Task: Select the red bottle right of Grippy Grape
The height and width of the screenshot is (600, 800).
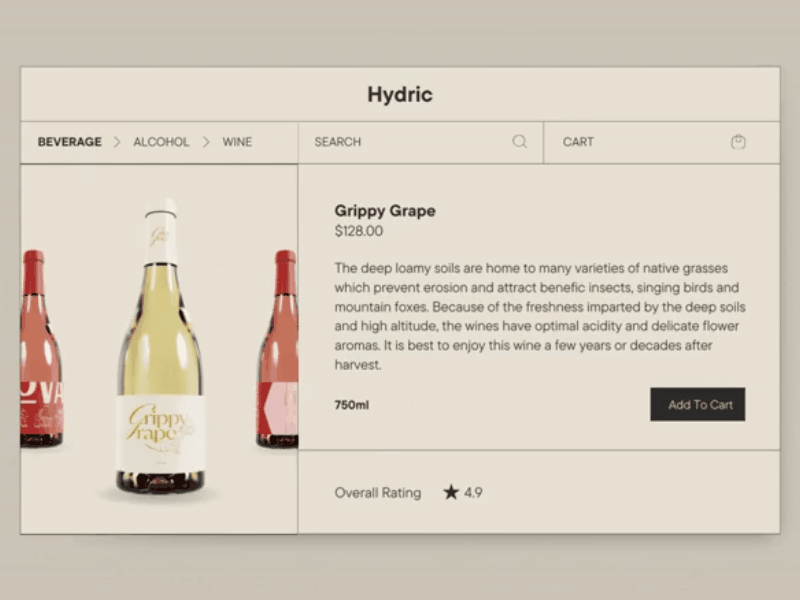Action: (x=280, y=350)
